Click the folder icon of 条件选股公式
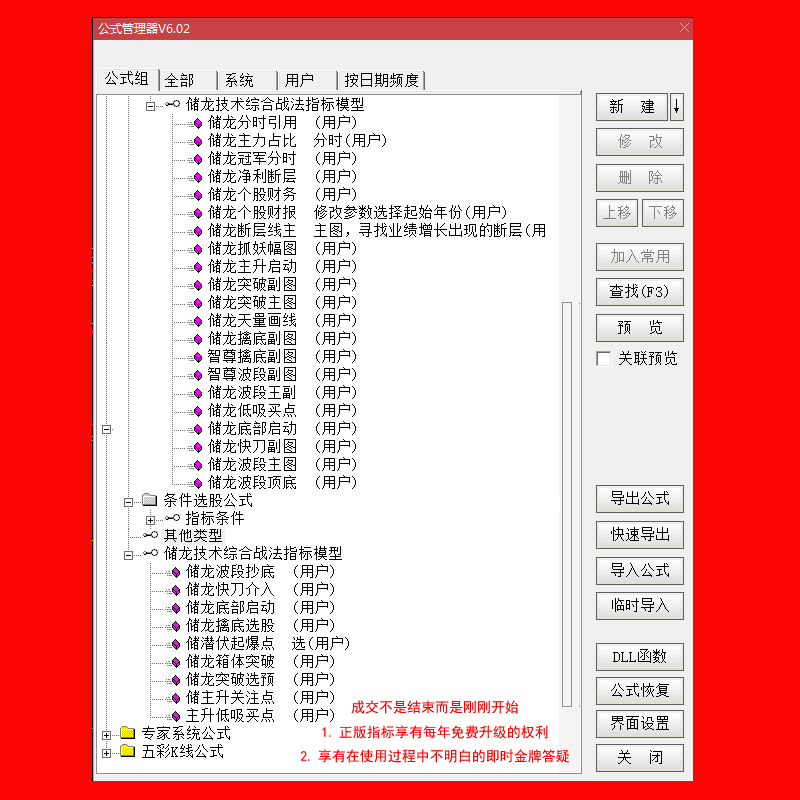Screen dimensions: 800x800 coord(149,499)
